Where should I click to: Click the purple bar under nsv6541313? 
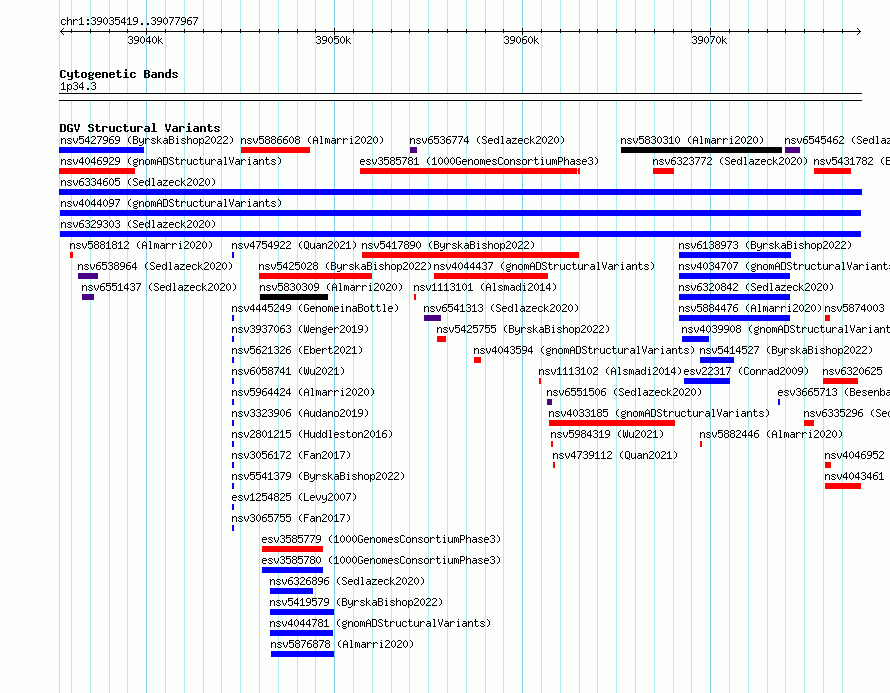pyautogui.click(x=433, y=318)
